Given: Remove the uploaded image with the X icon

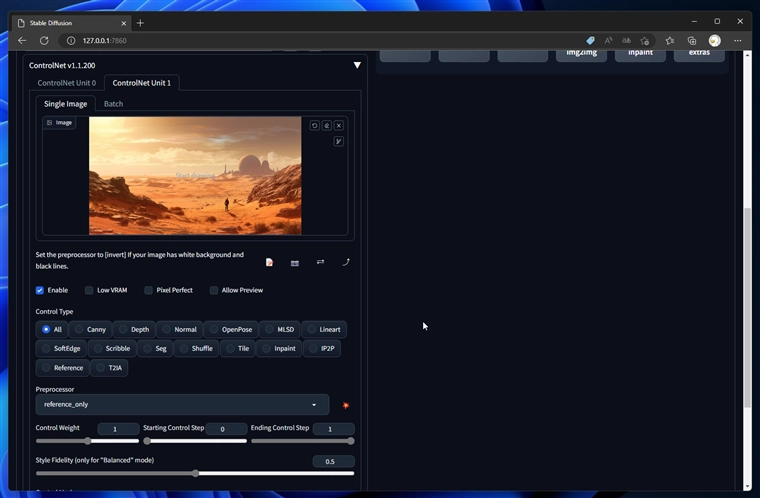Looking at the screenshot, I should coord(339,125).
